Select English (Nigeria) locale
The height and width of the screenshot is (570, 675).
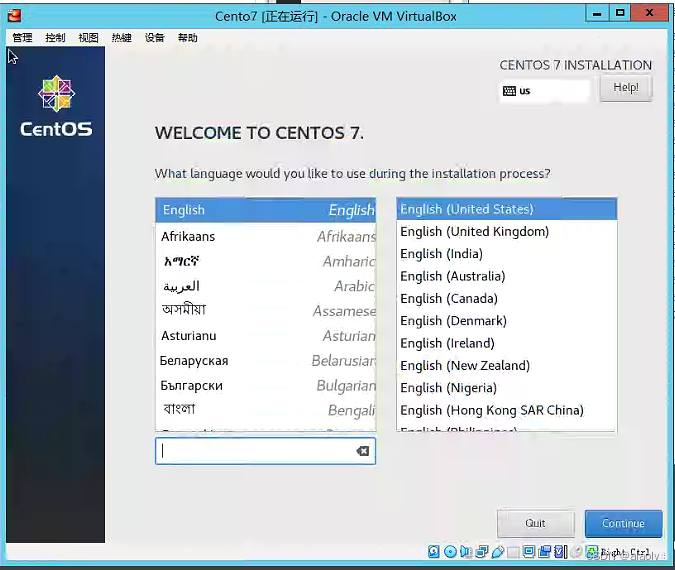click(x=507, y=388)
